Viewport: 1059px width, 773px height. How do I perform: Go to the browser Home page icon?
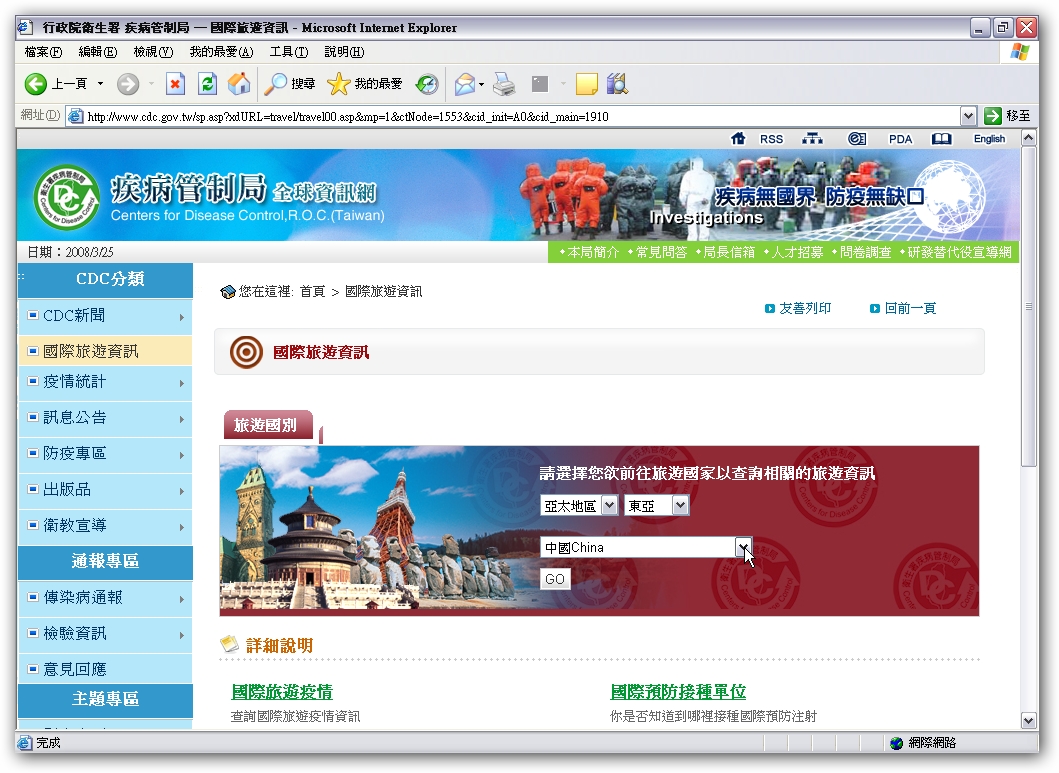click(x=239, y=85)
